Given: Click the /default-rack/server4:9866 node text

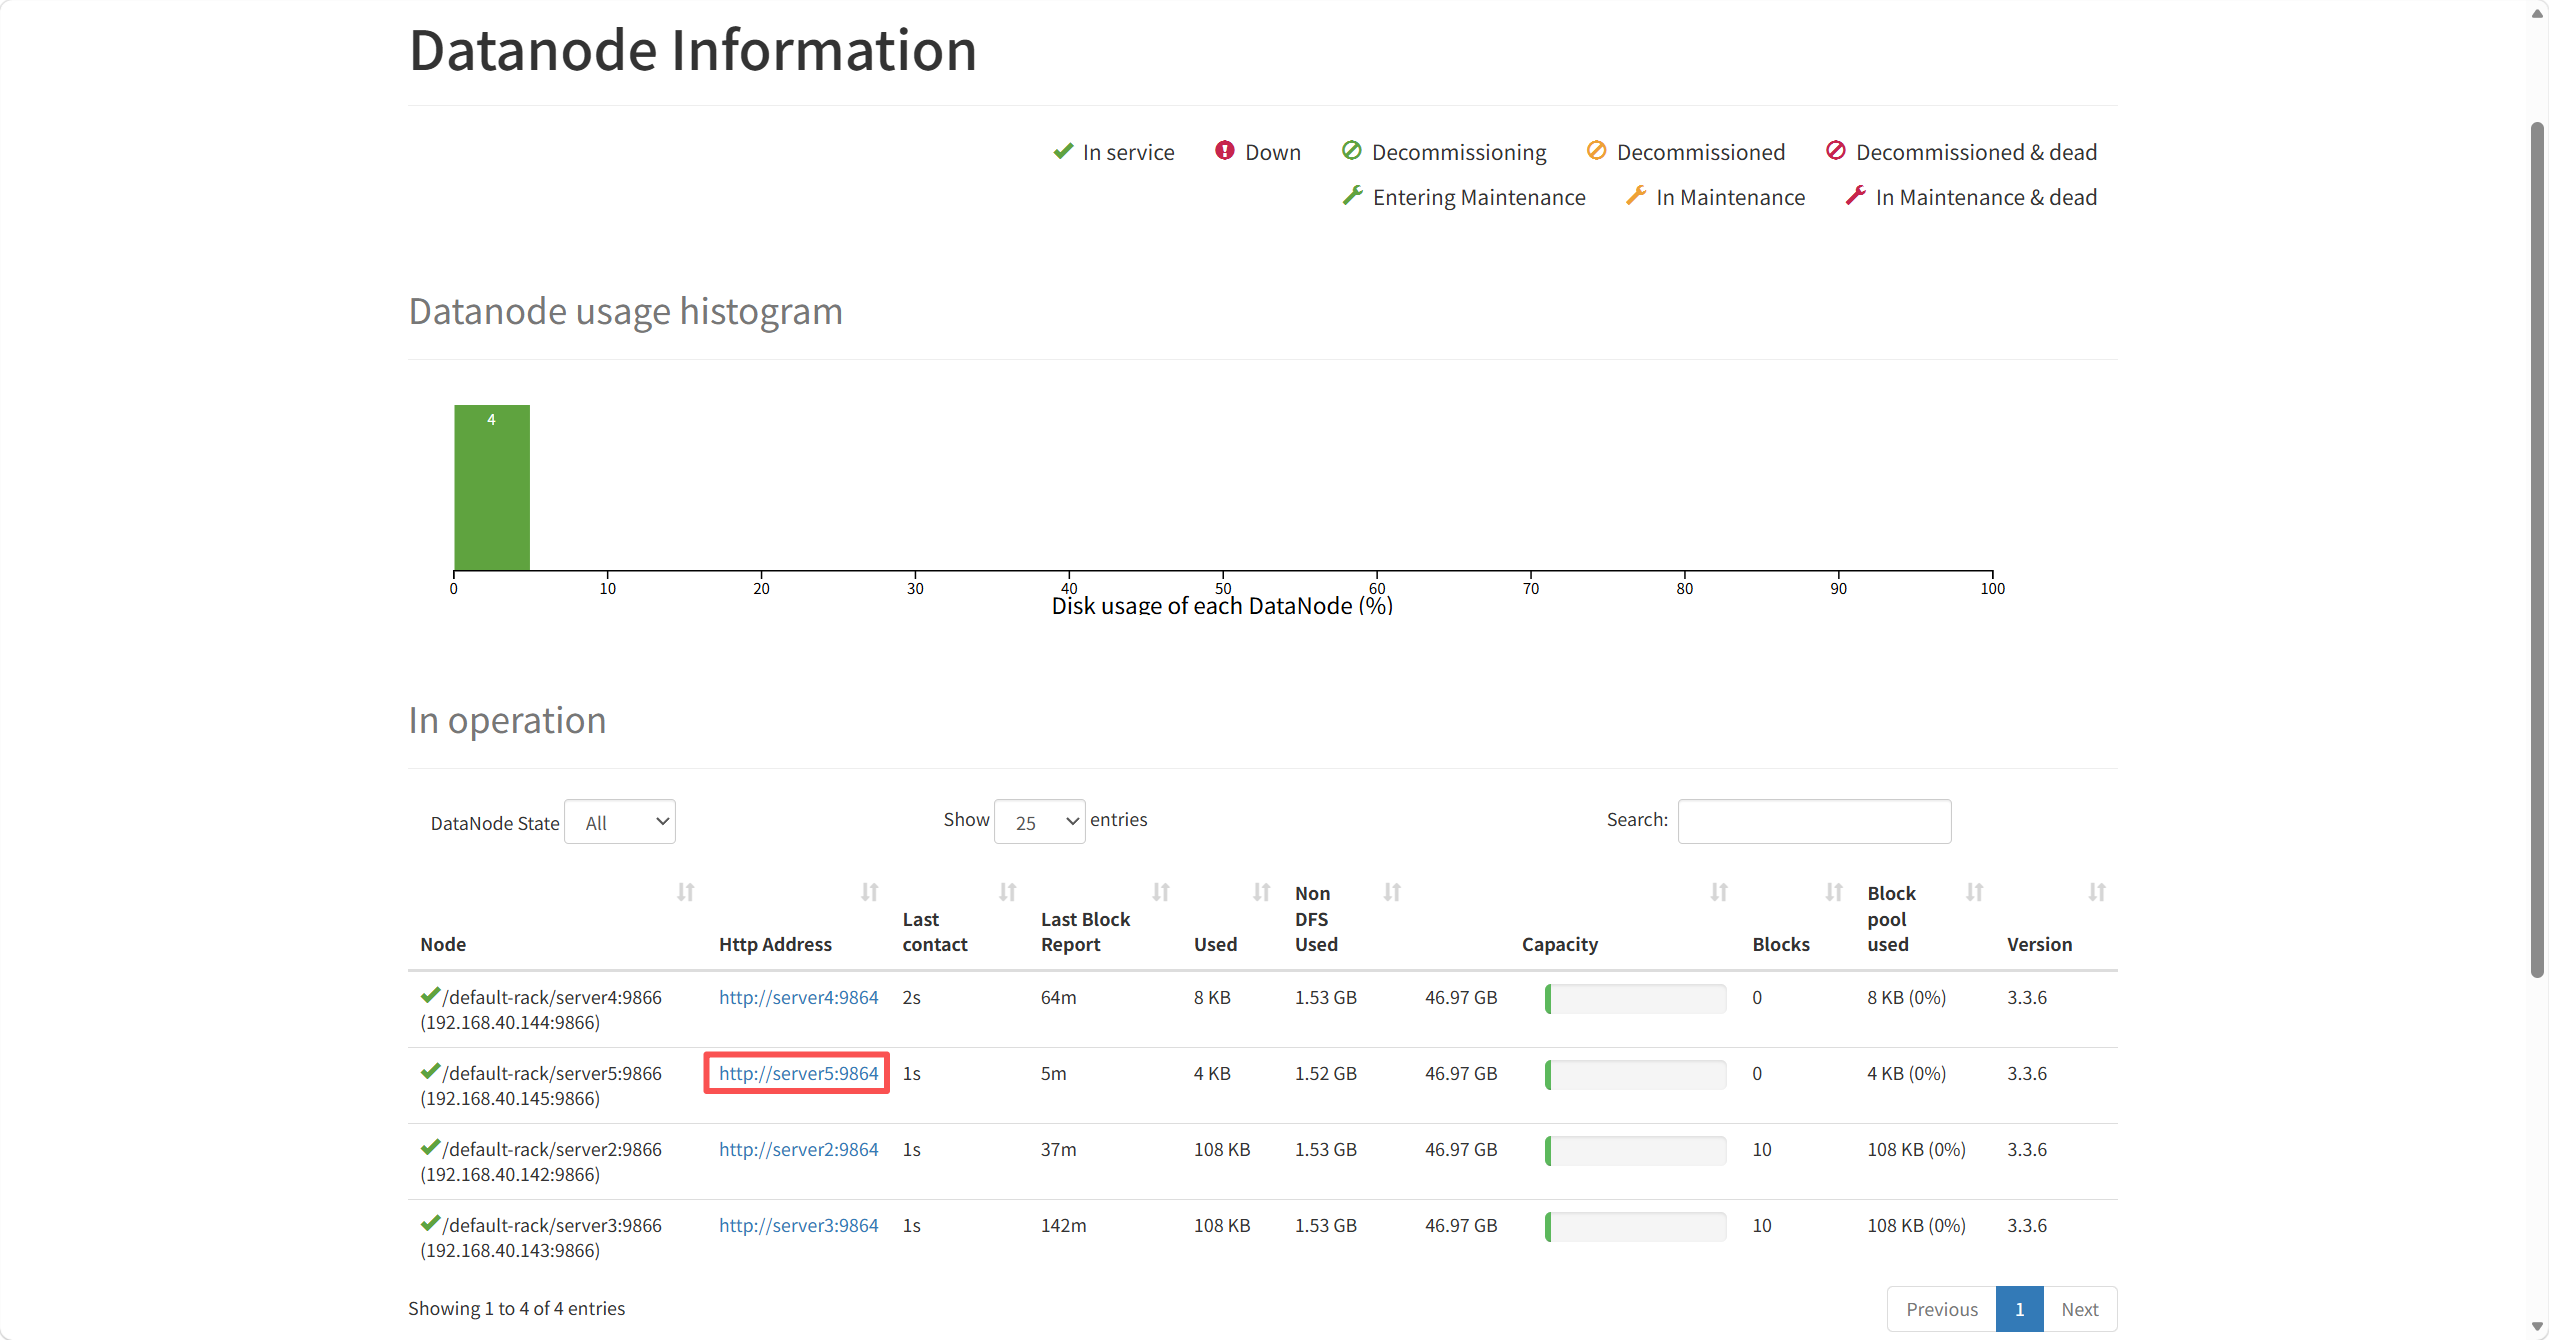Looking at the screenshot, I should 552,997.
